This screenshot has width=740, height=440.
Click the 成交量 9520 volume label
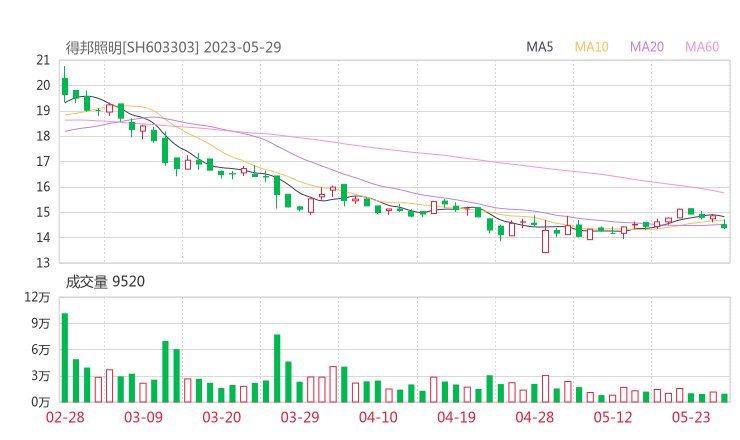105,282
